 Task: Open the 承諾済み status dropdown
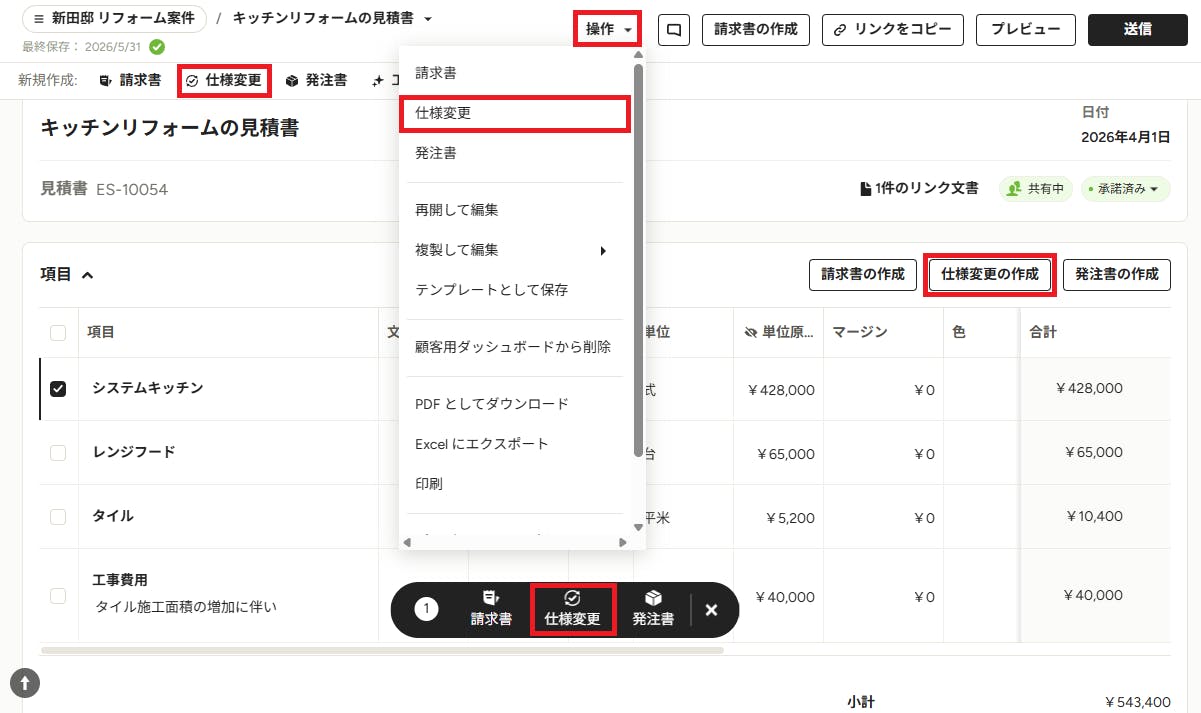[1125, 188]
